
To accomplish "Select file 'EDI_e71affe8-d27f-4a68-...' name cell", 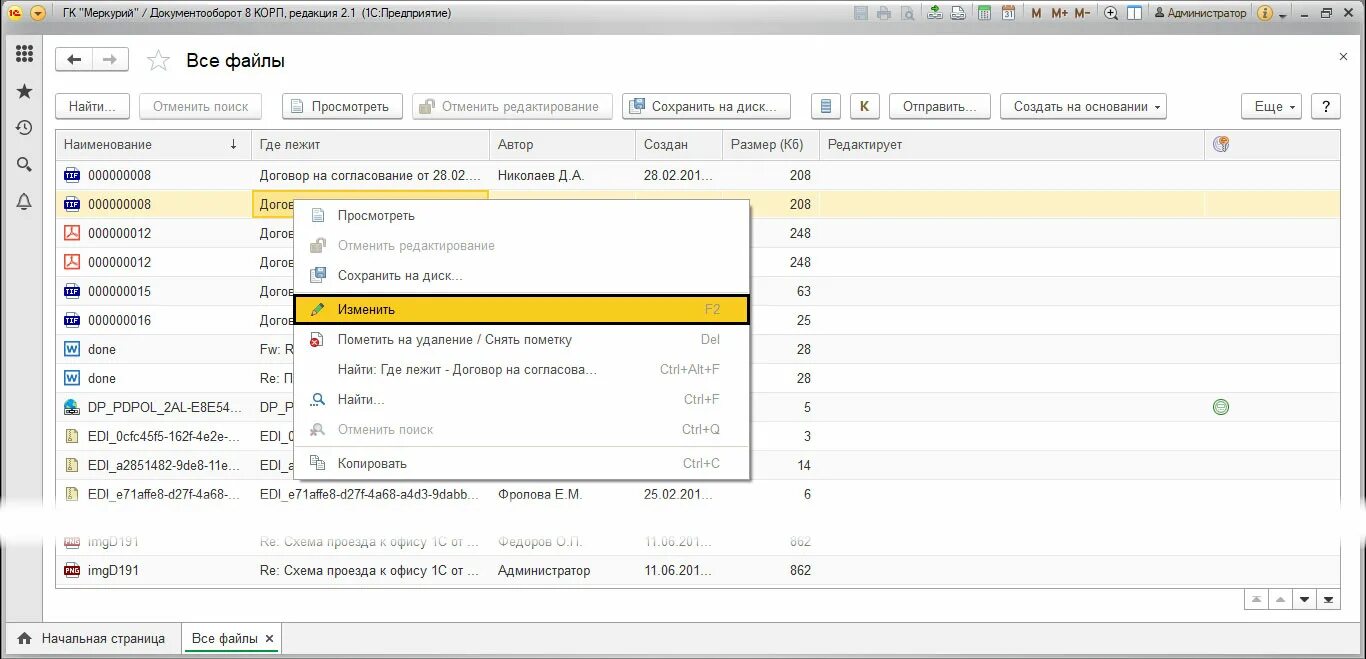I will [153, 494].
